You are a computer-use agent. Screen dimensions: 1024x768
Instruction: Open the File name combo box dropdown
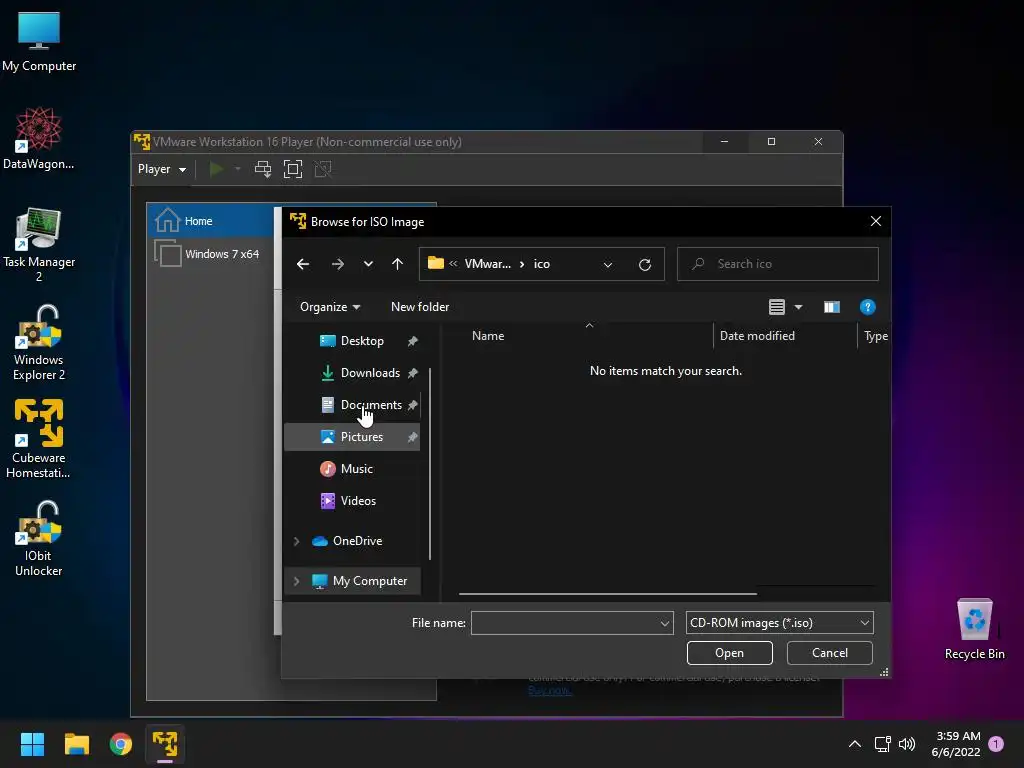[665, 624]
